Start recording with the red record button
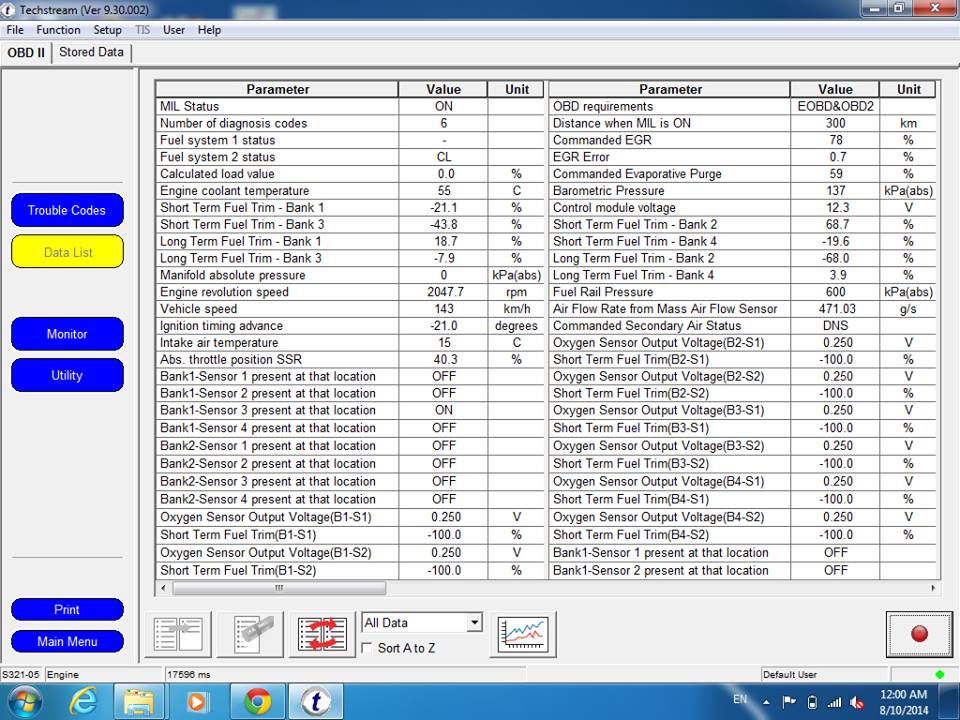Viewport: 960px width, 720px height. click(919, 634)
